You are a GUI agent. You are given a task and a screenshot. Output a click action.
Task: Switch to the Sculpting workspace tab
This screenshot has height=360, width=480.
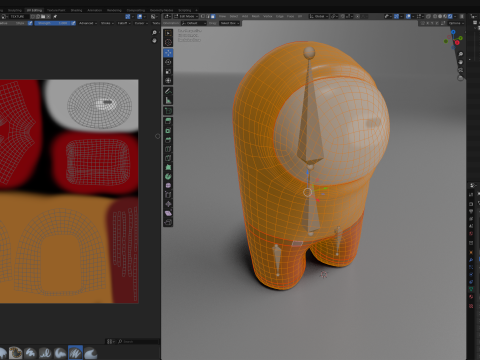(x=14, y=10)
